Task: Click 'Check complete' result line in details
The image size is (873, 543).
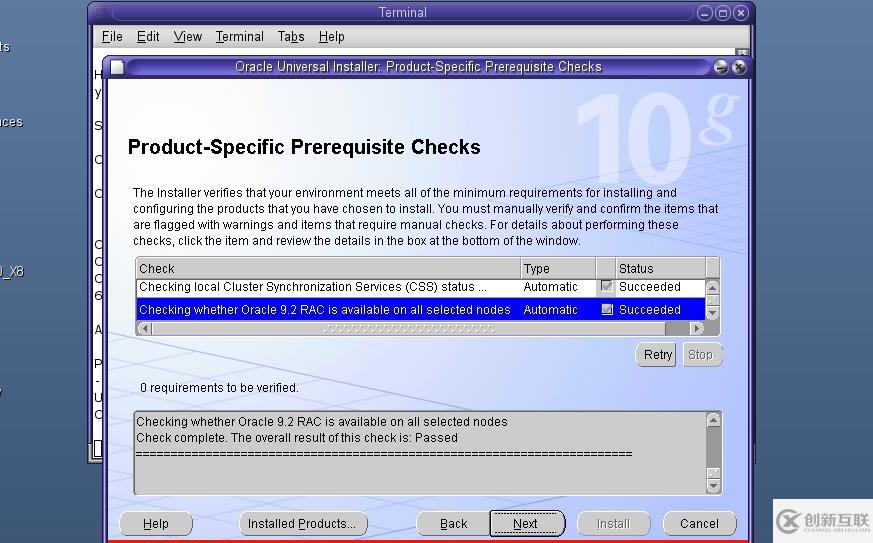Action: click(x=297, y=438)
